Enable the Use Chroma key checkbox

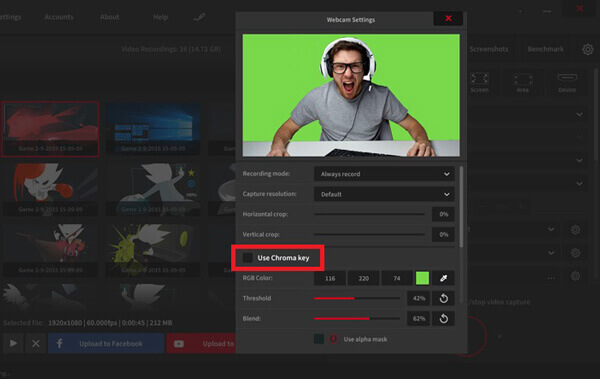(248, 258)
